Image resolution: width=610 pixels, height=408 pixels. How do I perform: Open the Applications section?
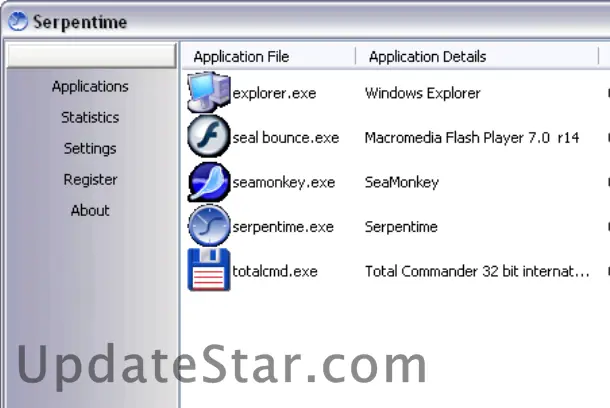[90, 86]
